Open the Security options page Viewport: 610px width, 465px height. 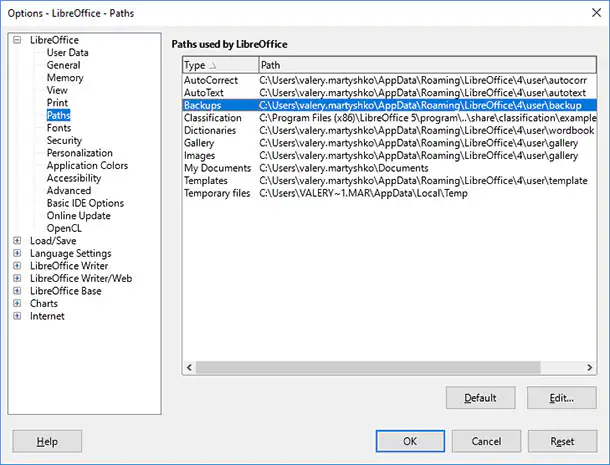coord(64,140)
